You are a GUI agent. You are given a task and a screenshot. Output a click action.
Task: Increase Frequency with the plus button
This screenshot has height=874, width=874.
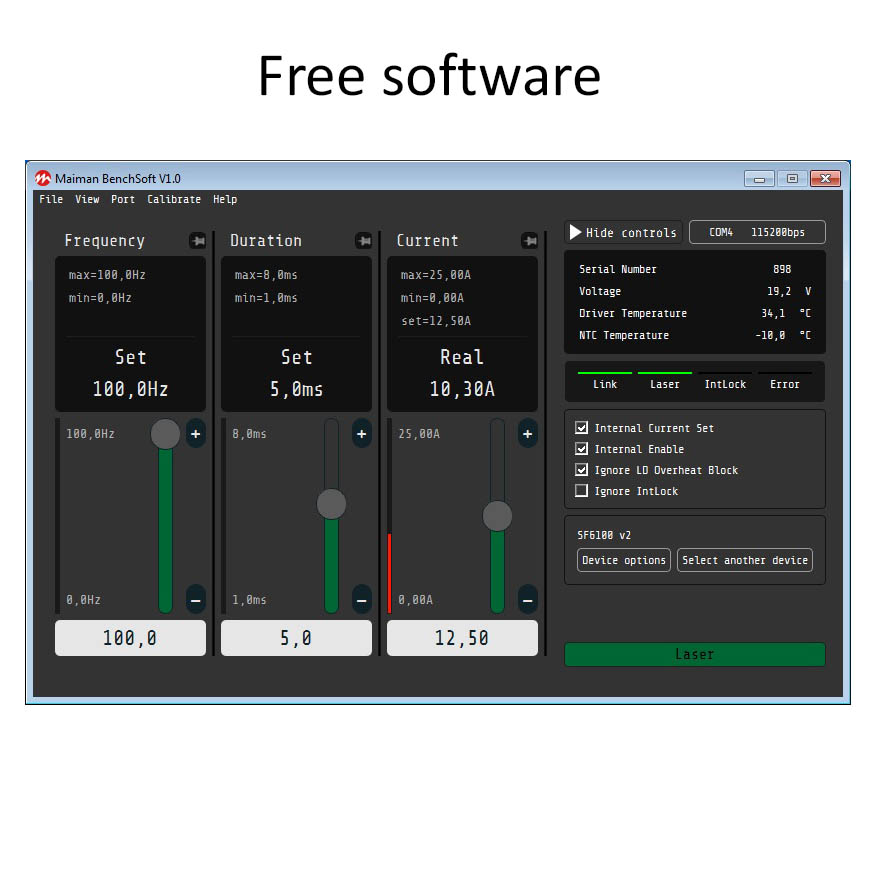(196, 434)
